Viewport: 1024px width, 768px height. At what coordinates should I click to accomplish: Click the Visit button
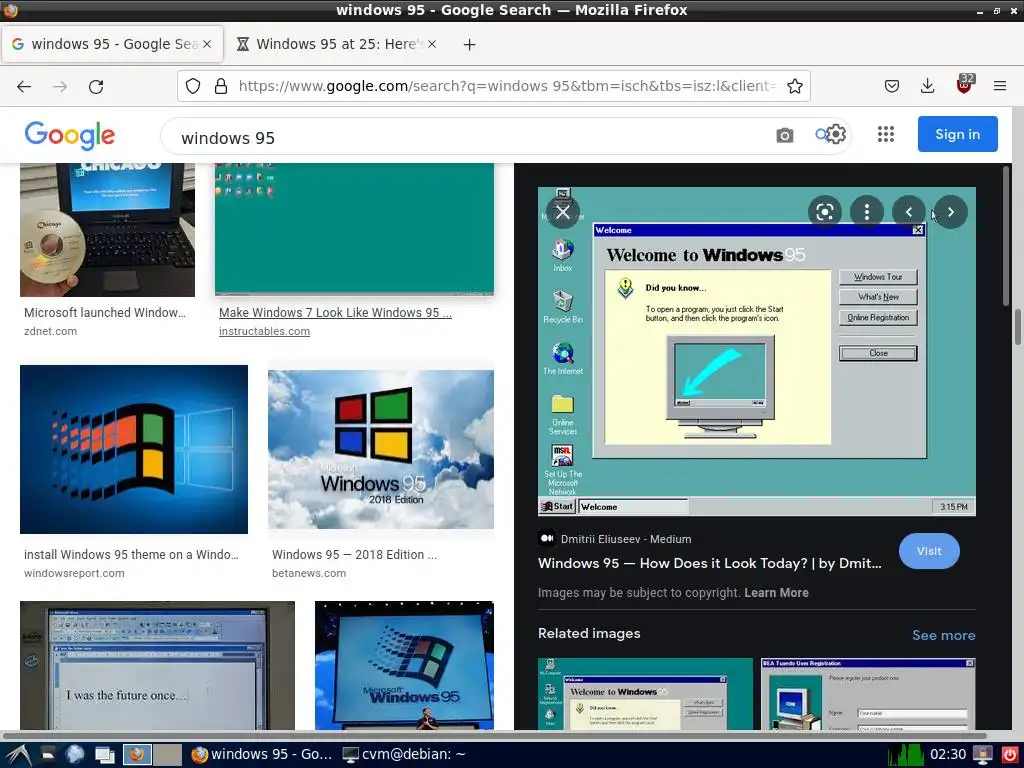click(x=929, y=551)
